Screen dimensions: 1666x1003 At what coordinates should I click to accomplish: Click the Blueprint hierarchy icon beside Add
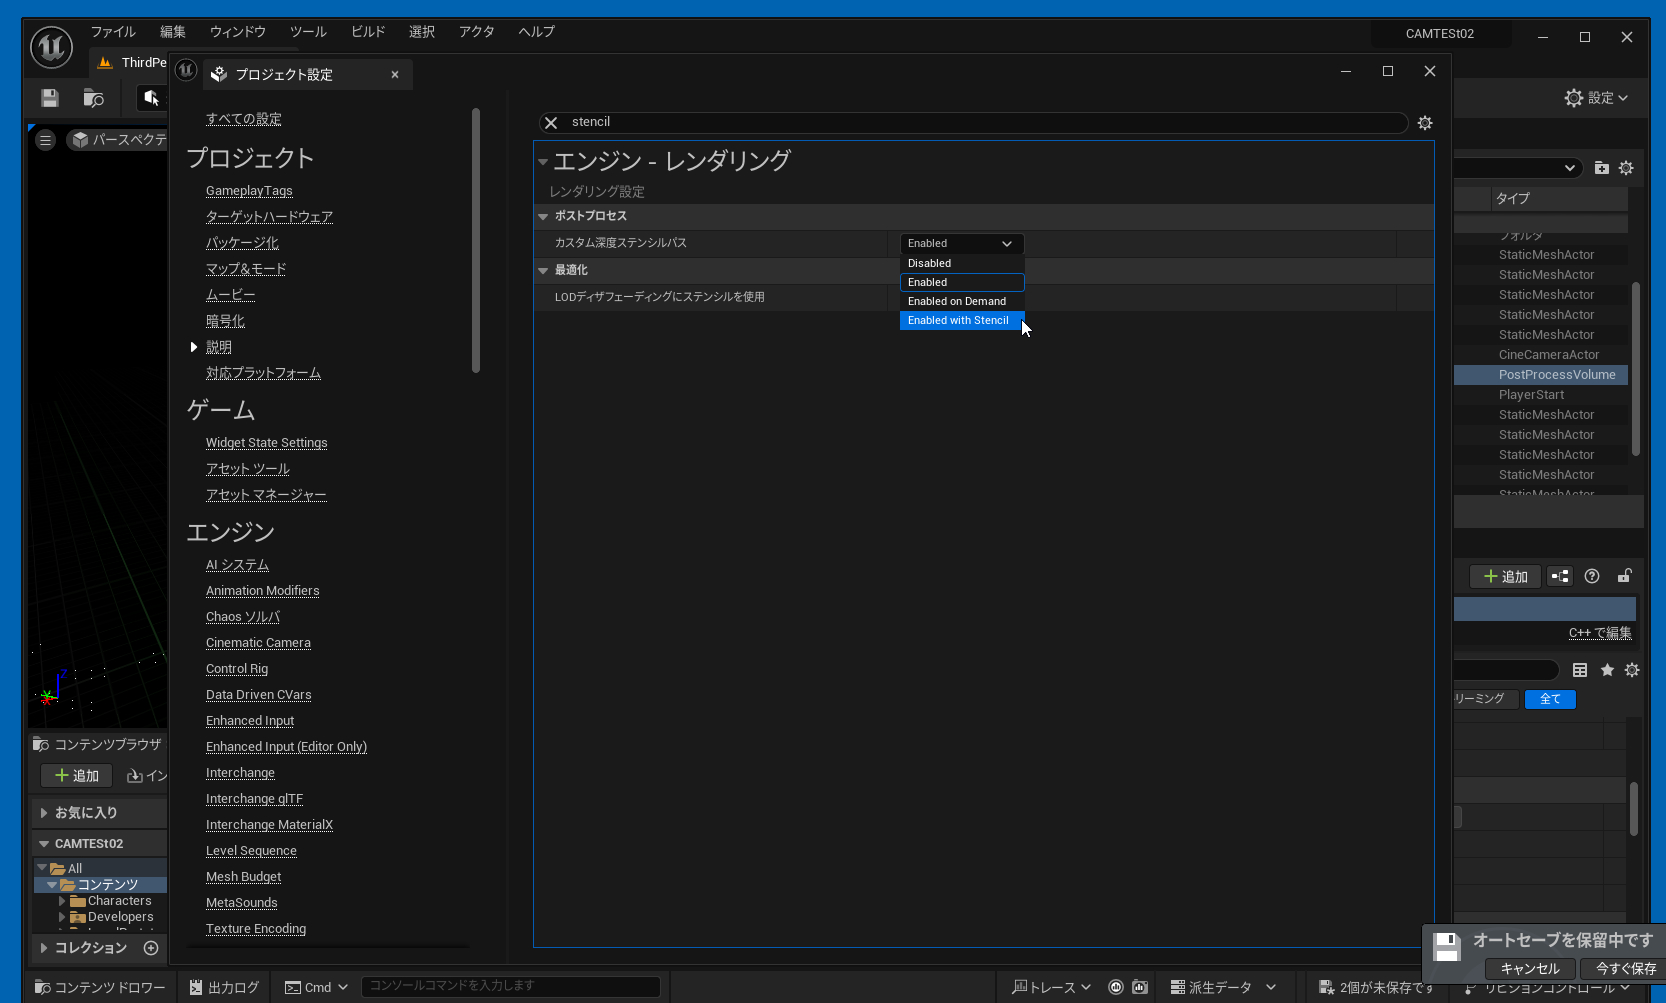(x=1559, y=576)
